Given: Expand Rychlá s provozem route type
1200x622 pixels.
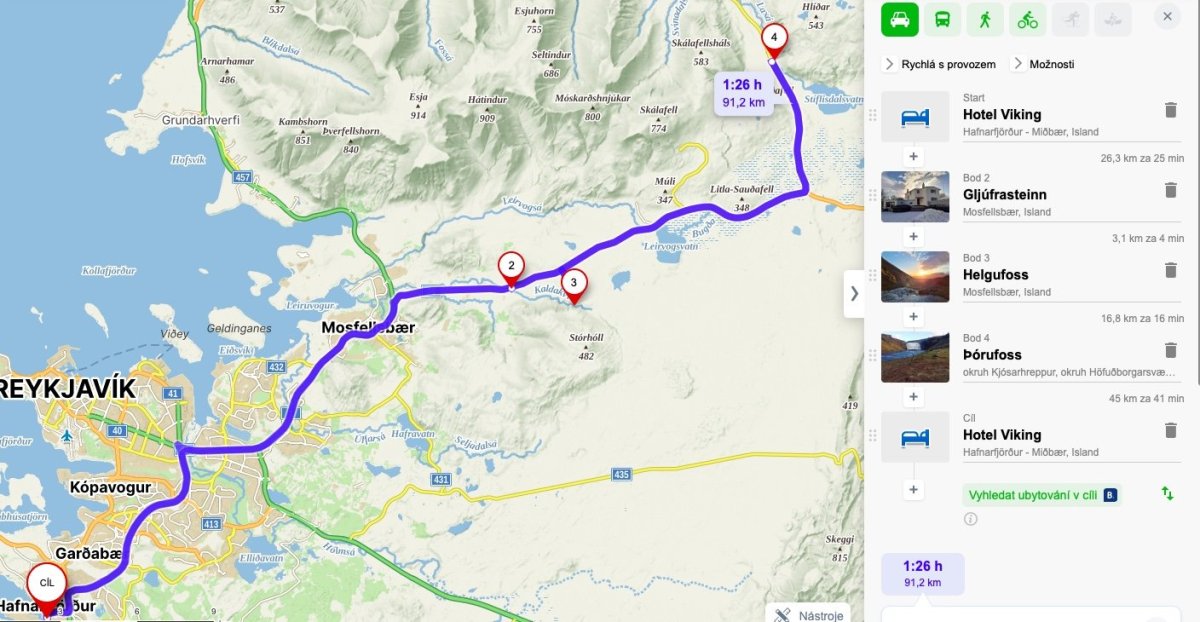Looking at the screenshot, I should click(939, 64).
